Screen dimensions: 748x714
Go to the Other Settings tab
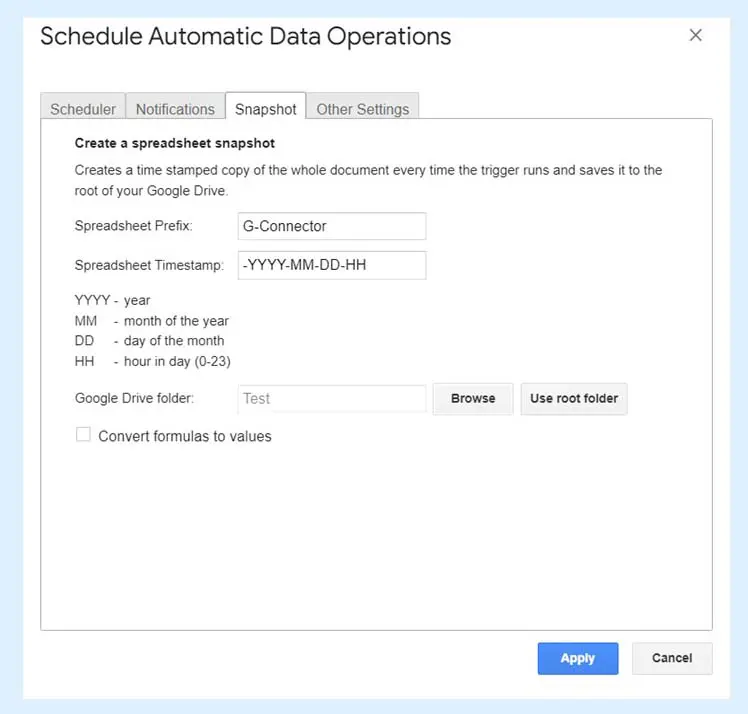(362, 109)
